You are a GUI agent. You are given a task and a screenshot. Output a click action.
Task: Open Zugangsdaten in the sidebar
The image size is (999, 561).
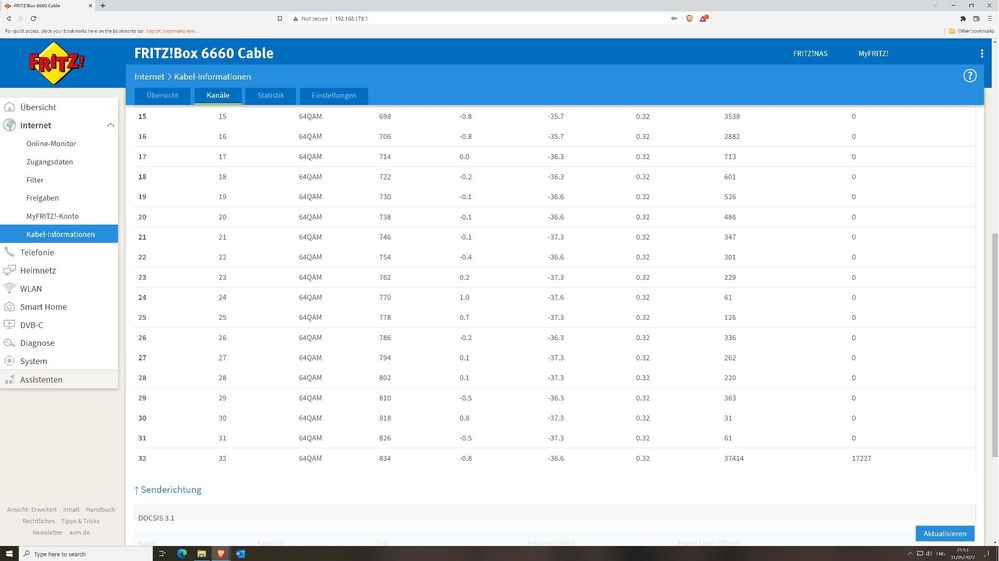(x=50, y=162)
